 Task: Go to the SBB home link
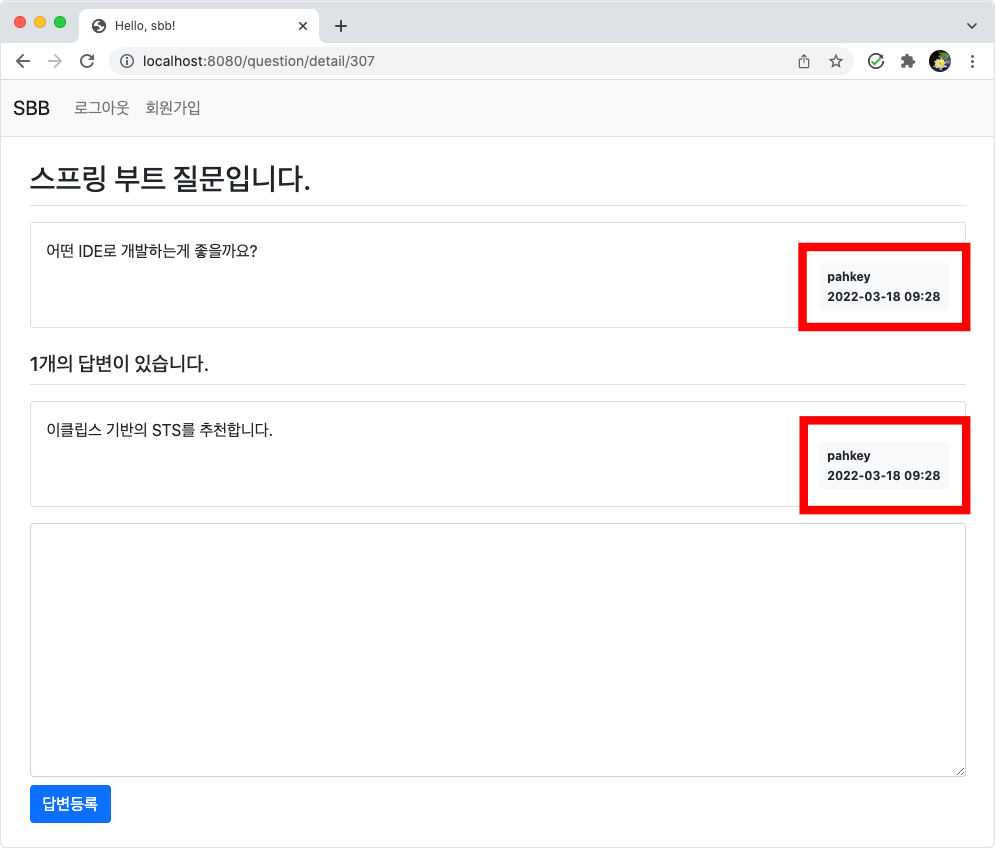[31, 108]
